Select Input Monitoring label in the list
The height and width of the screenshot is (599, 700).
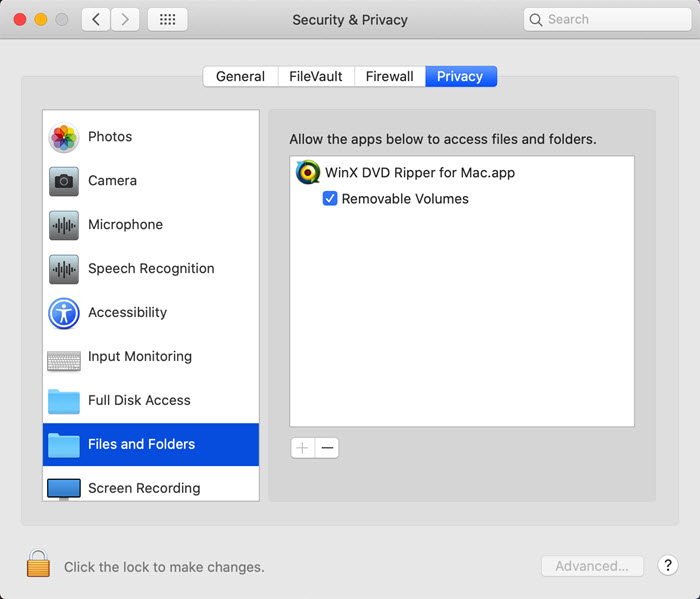click(140, 357)
